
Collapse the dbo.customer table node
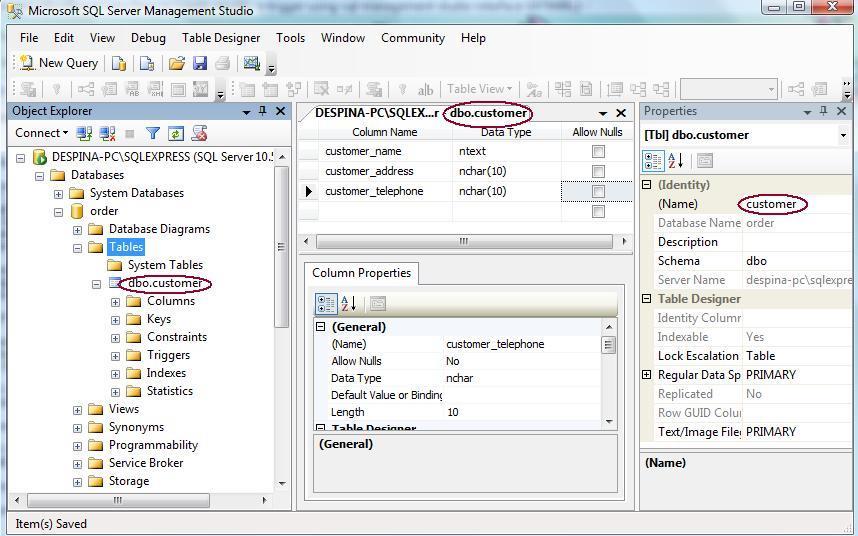pyautogui.click(x=96, y=284)
